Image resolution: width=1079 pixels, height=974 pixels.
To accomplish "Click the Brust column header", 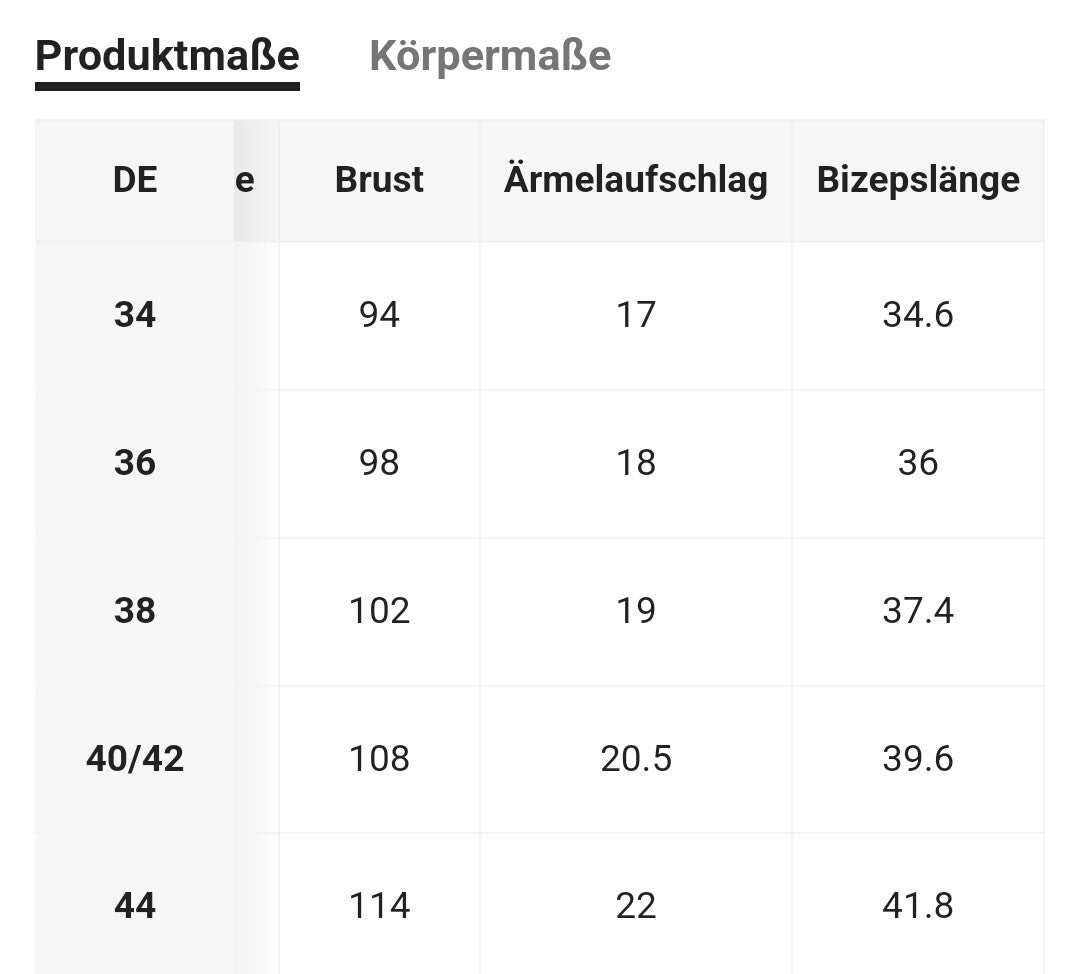I will [379, 180].
